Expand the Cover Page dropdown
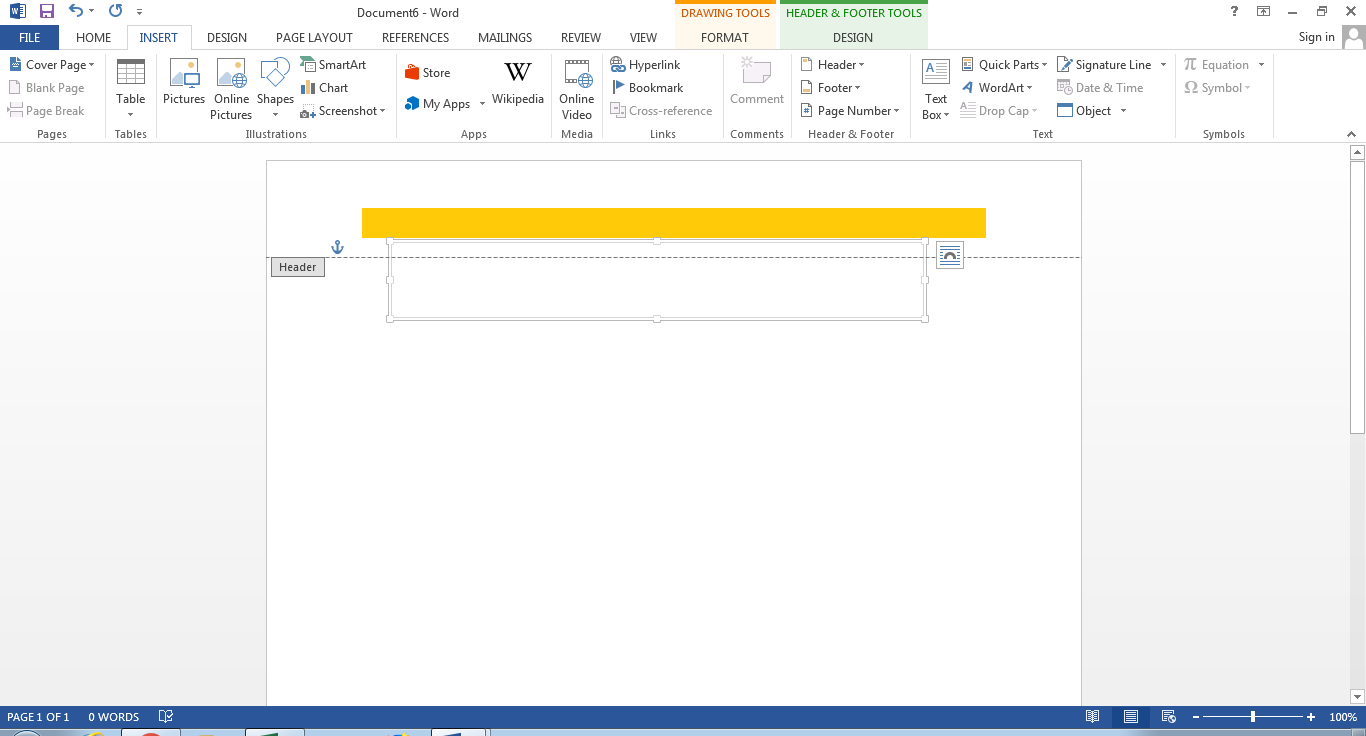 pyautogui.click(x=52, y=64)
